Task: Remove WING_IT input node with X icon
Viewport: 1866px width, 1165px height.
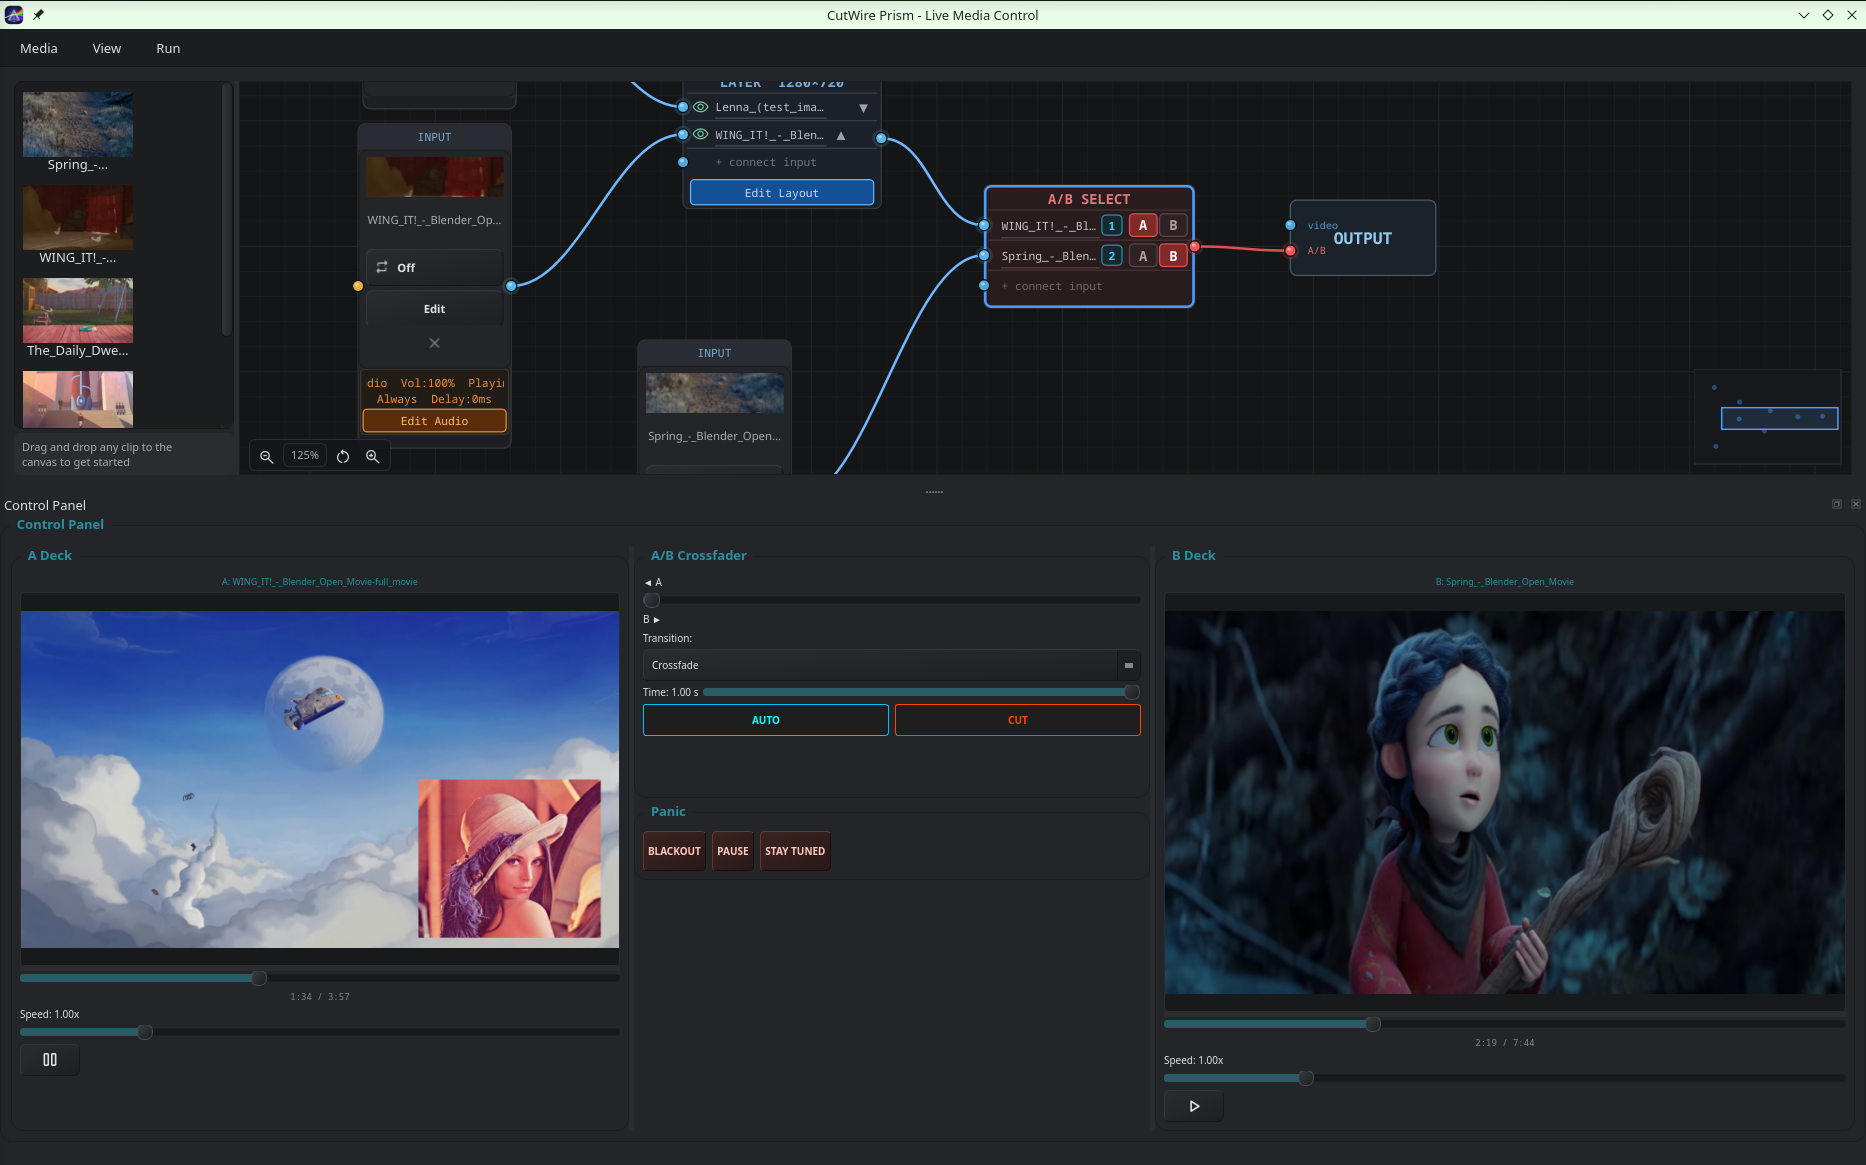Action: (x=434, y=343)
